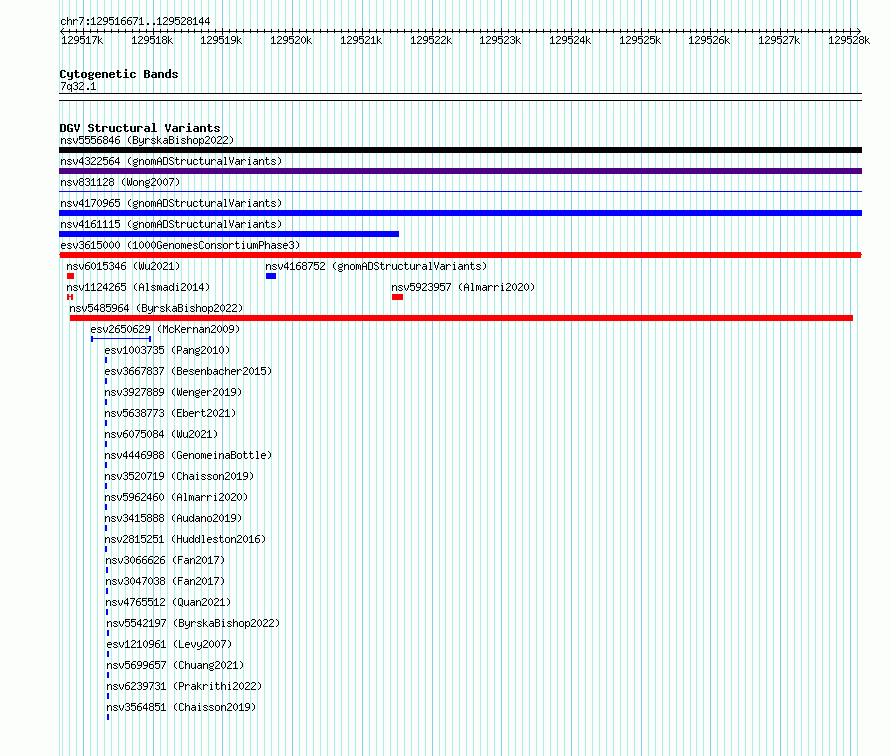Open nsv5485964 (ByrskaBishop2022) label

tap(156, 308)
